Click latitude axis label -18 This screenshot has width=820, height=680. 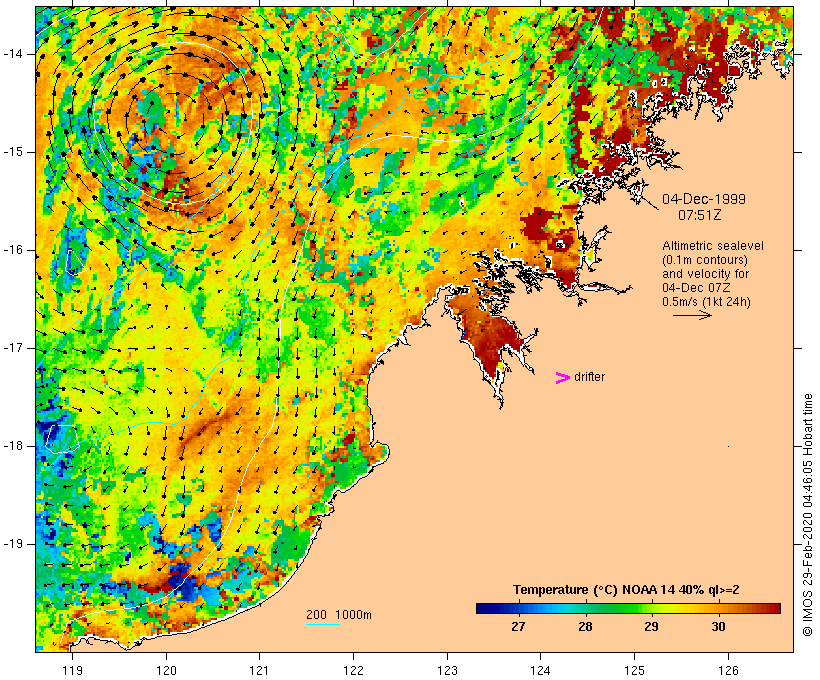click(x=13, y=446)
